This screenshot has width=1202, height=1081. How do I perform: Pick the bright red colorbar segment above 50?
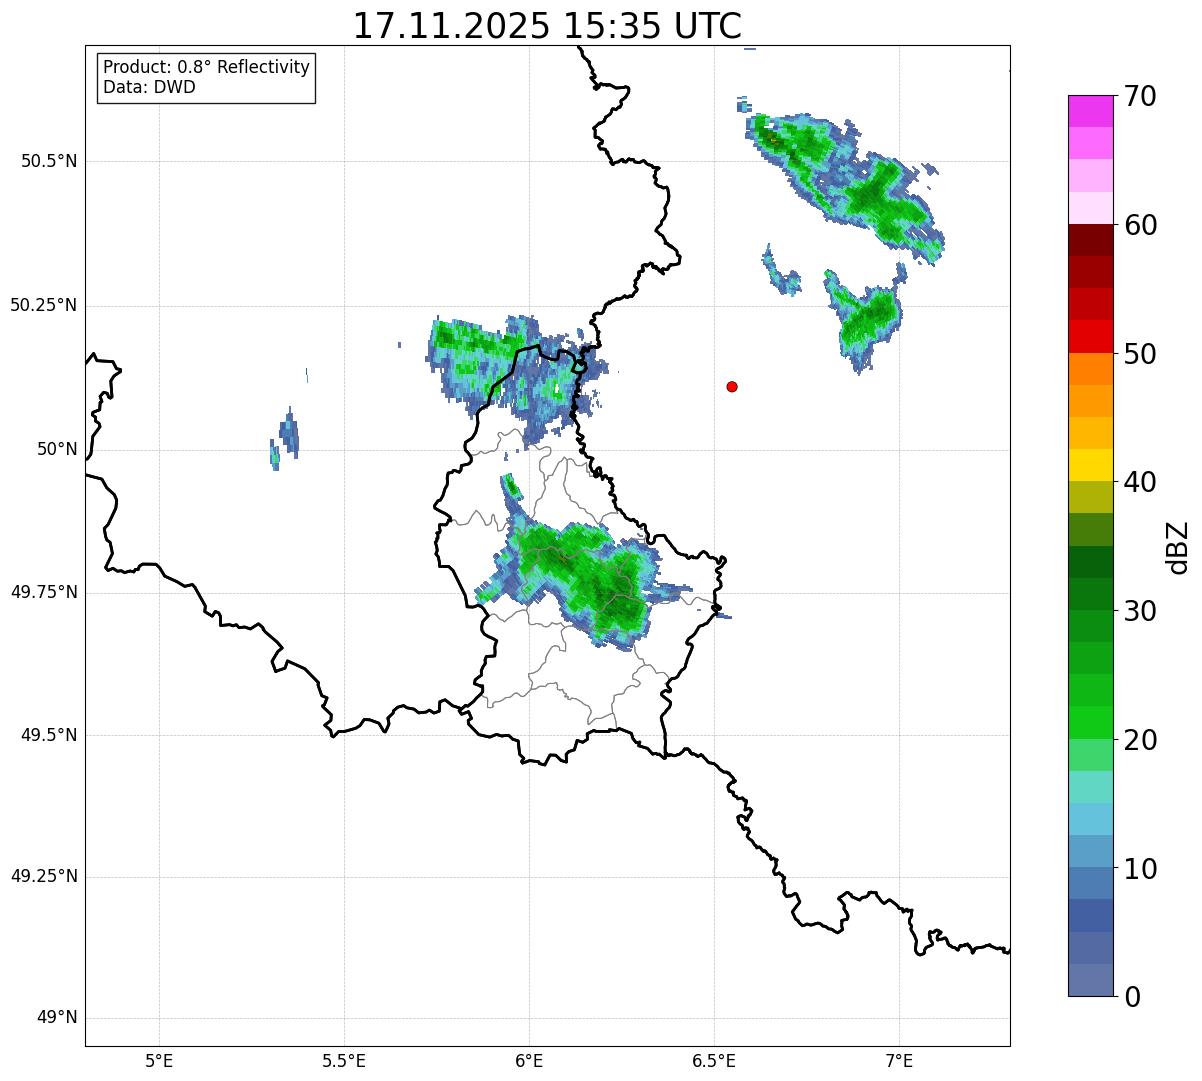click(x=1090, y=336)
